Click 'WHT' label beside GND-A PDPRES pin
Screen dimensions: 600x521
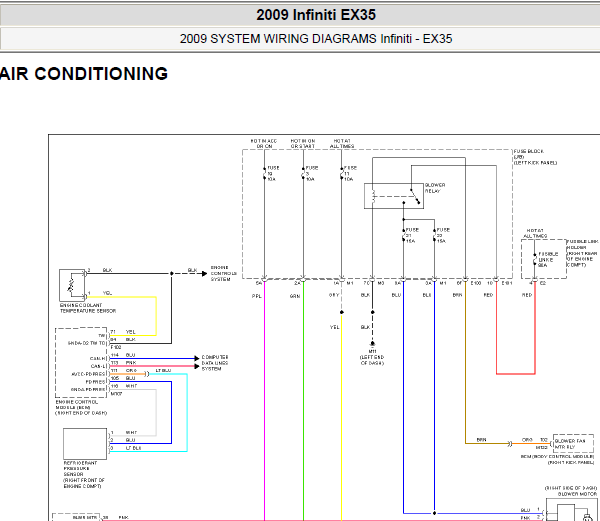click(x=131, y=386)
